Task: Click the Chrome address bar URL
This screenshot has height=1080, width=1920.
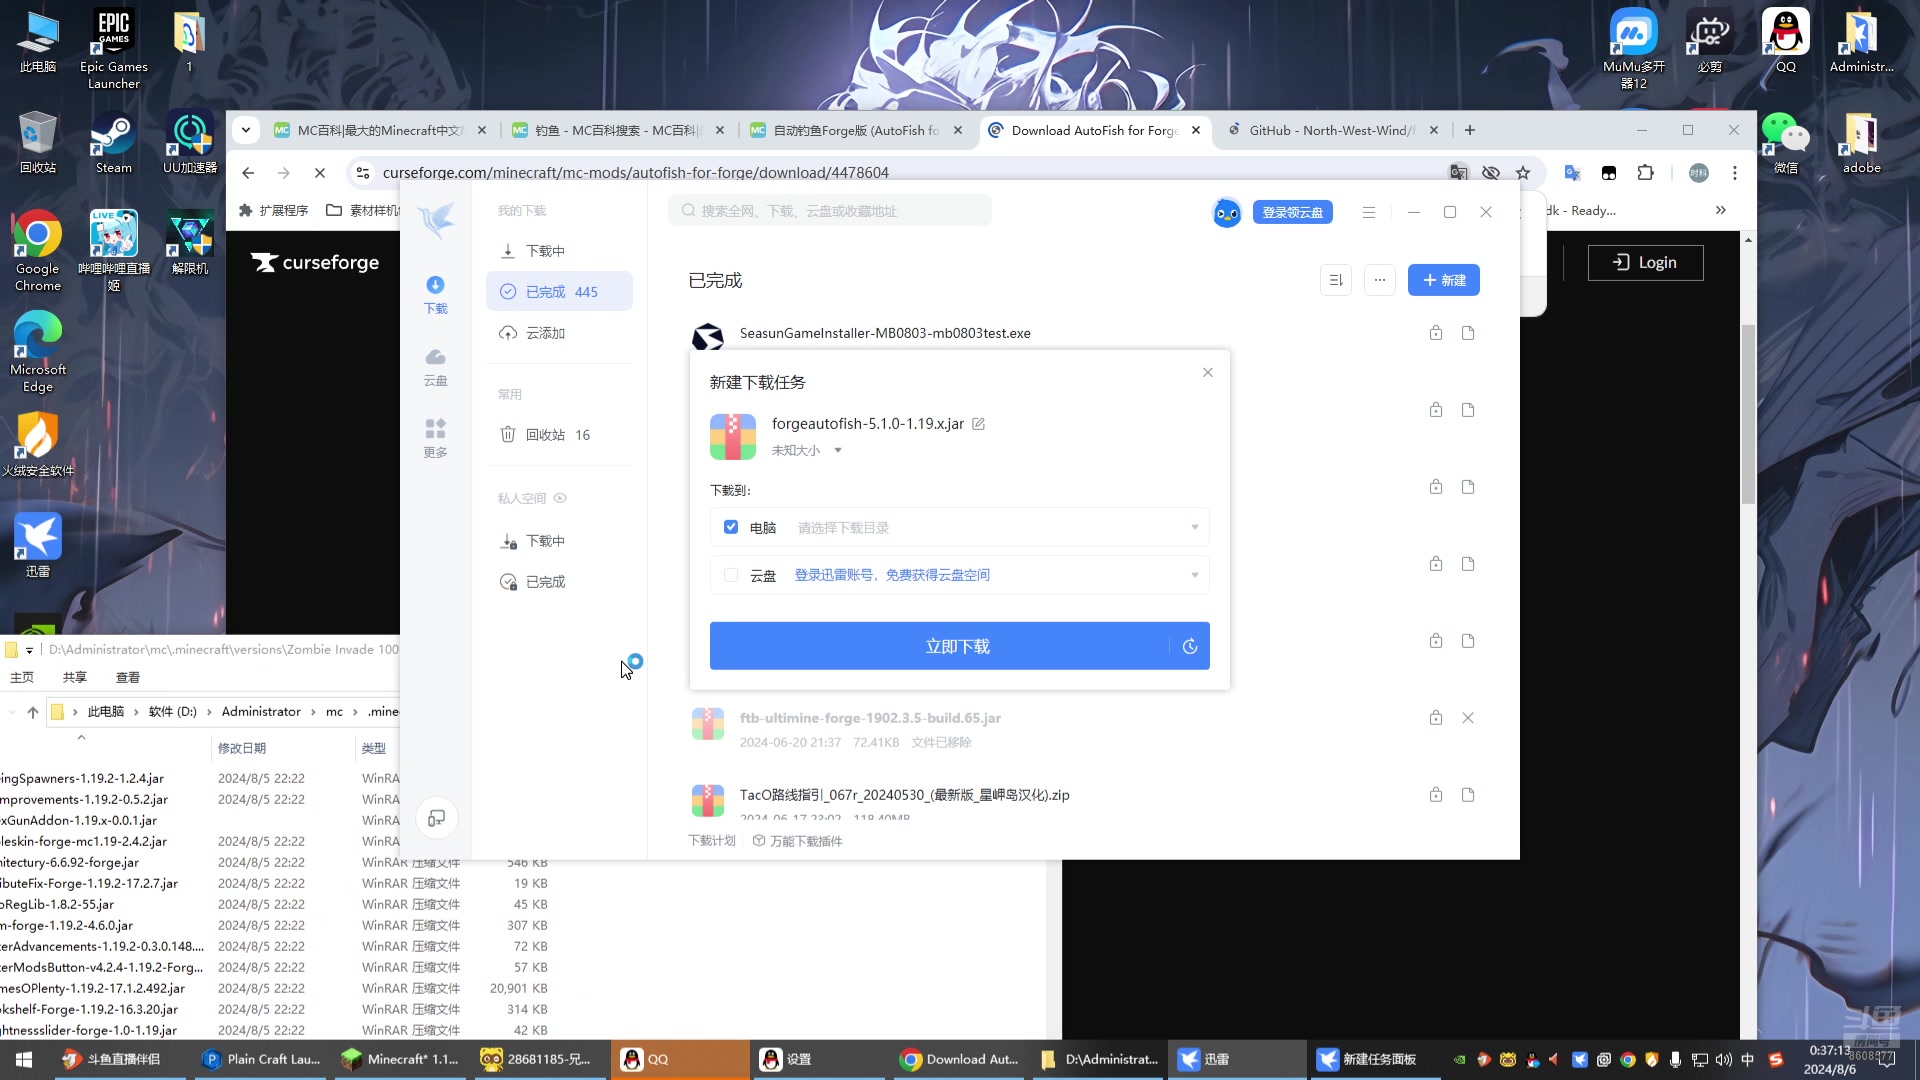Action: point(636,173)
